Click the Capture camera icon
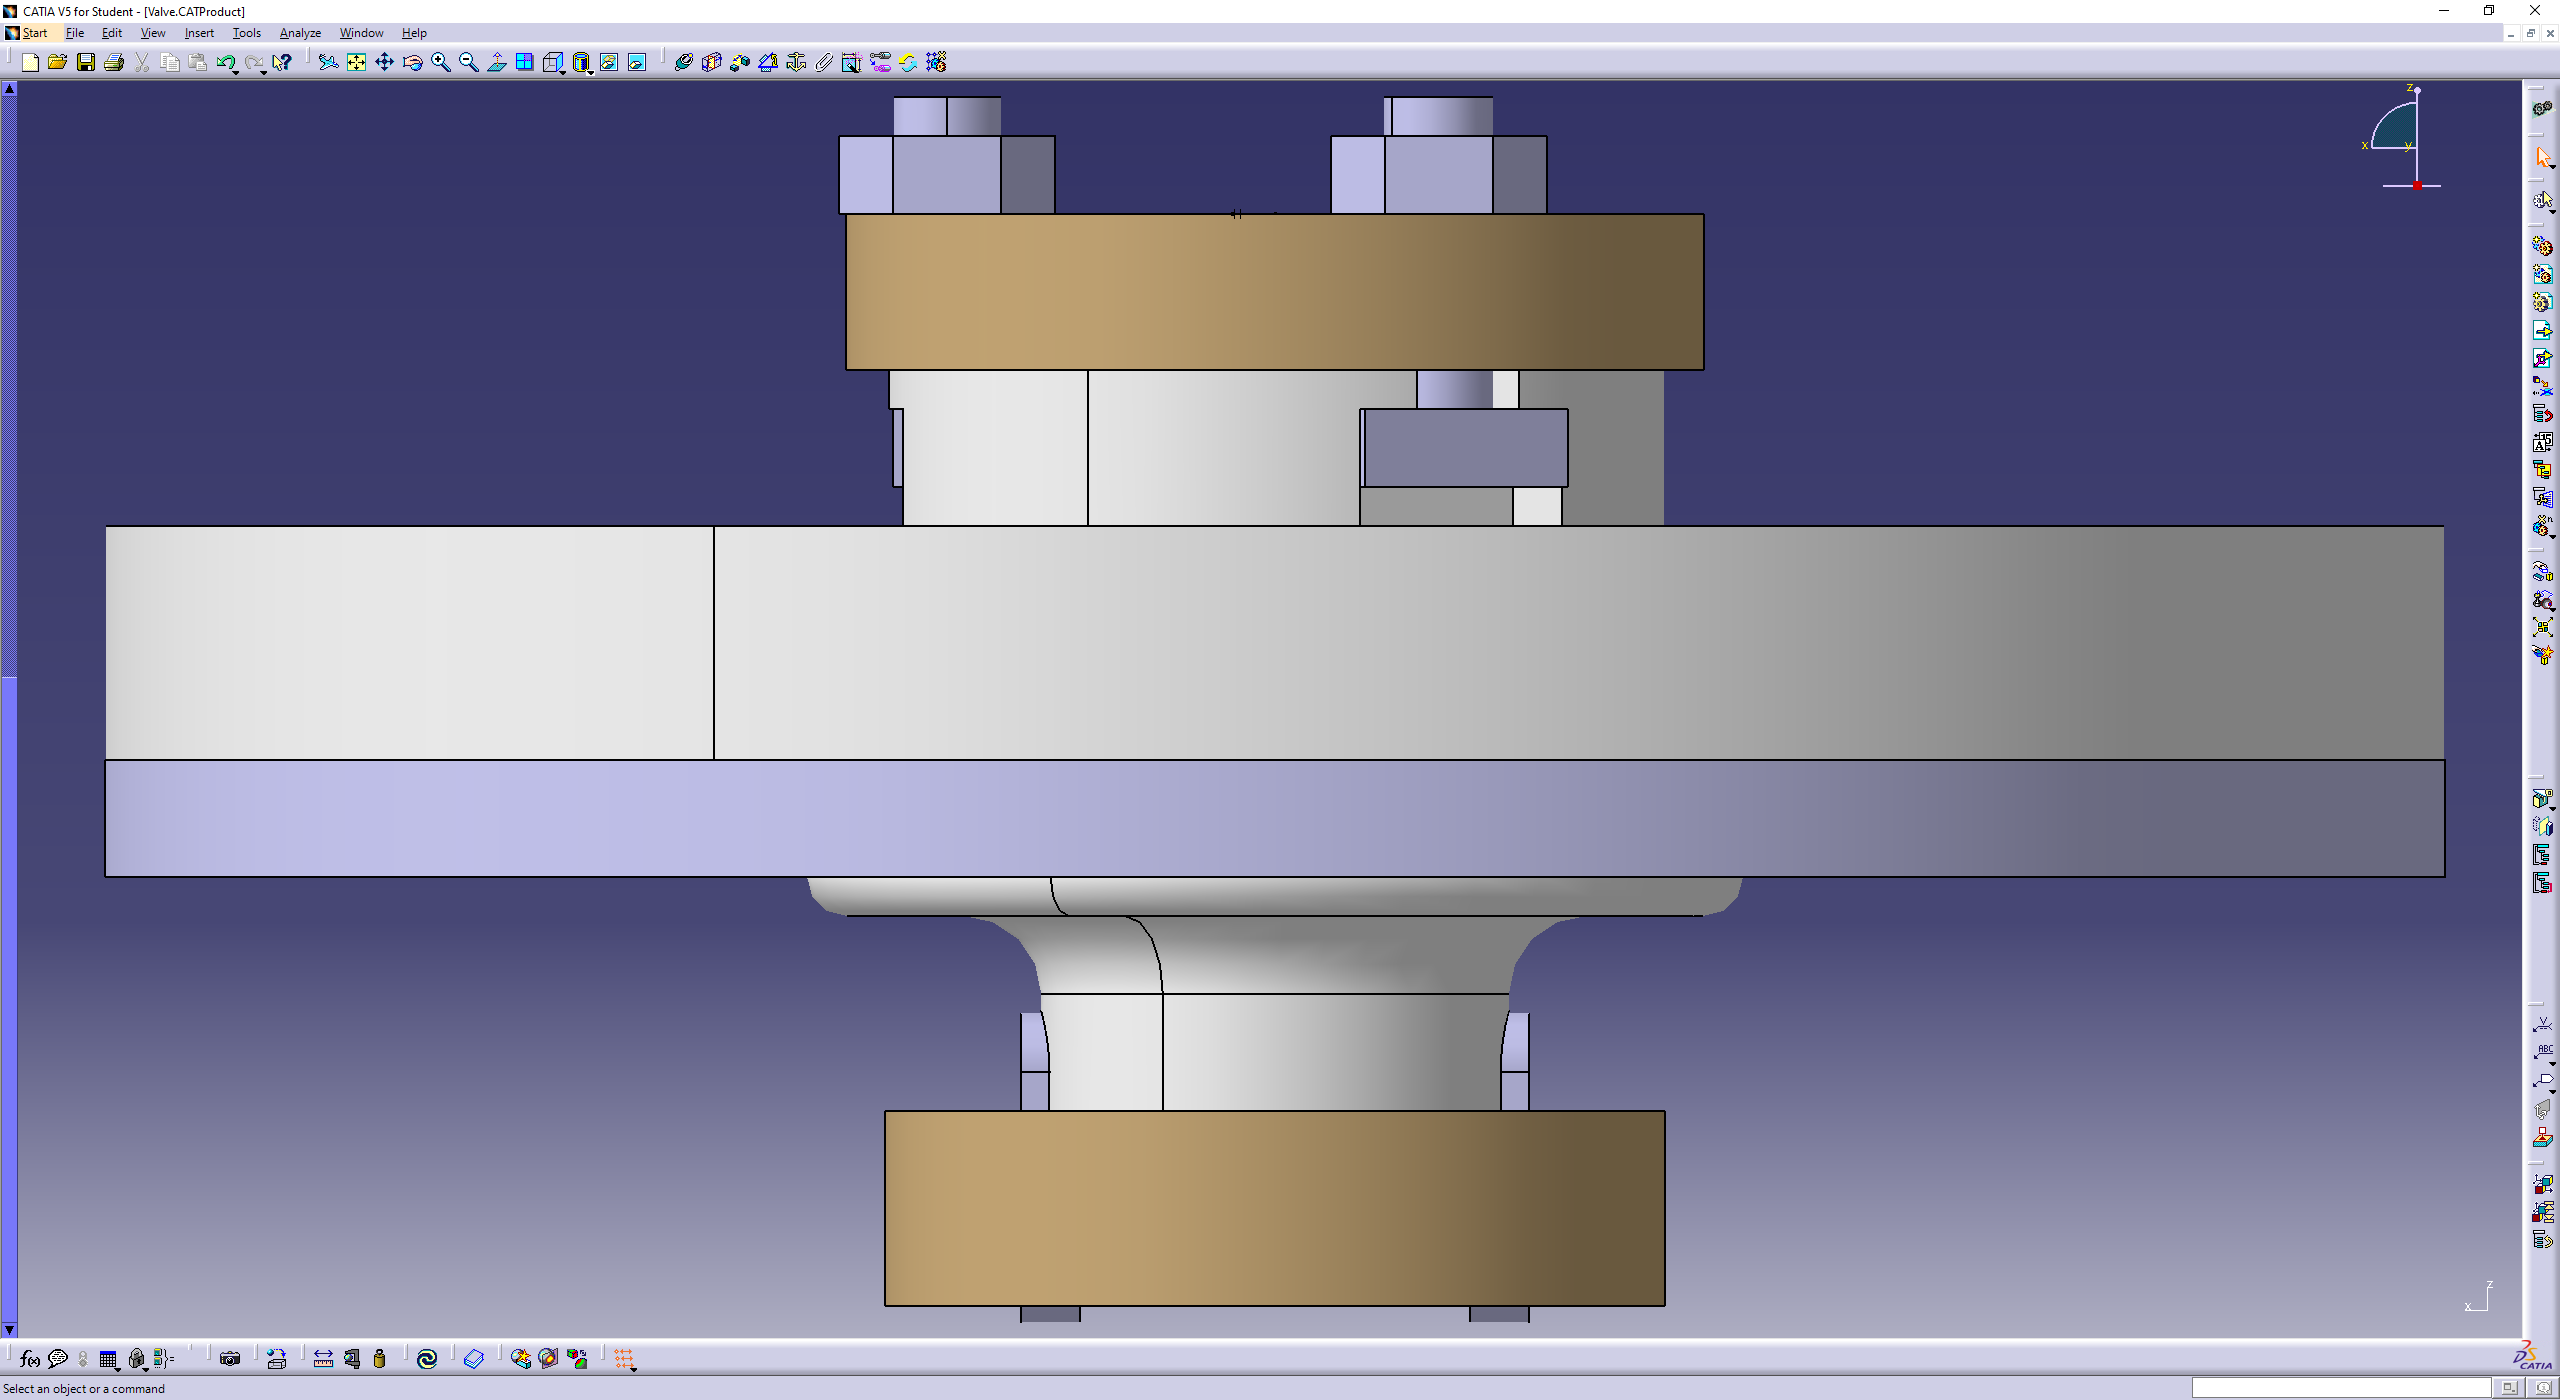Screen dimensions: 2560x1400 click(x=230, y=1359)
